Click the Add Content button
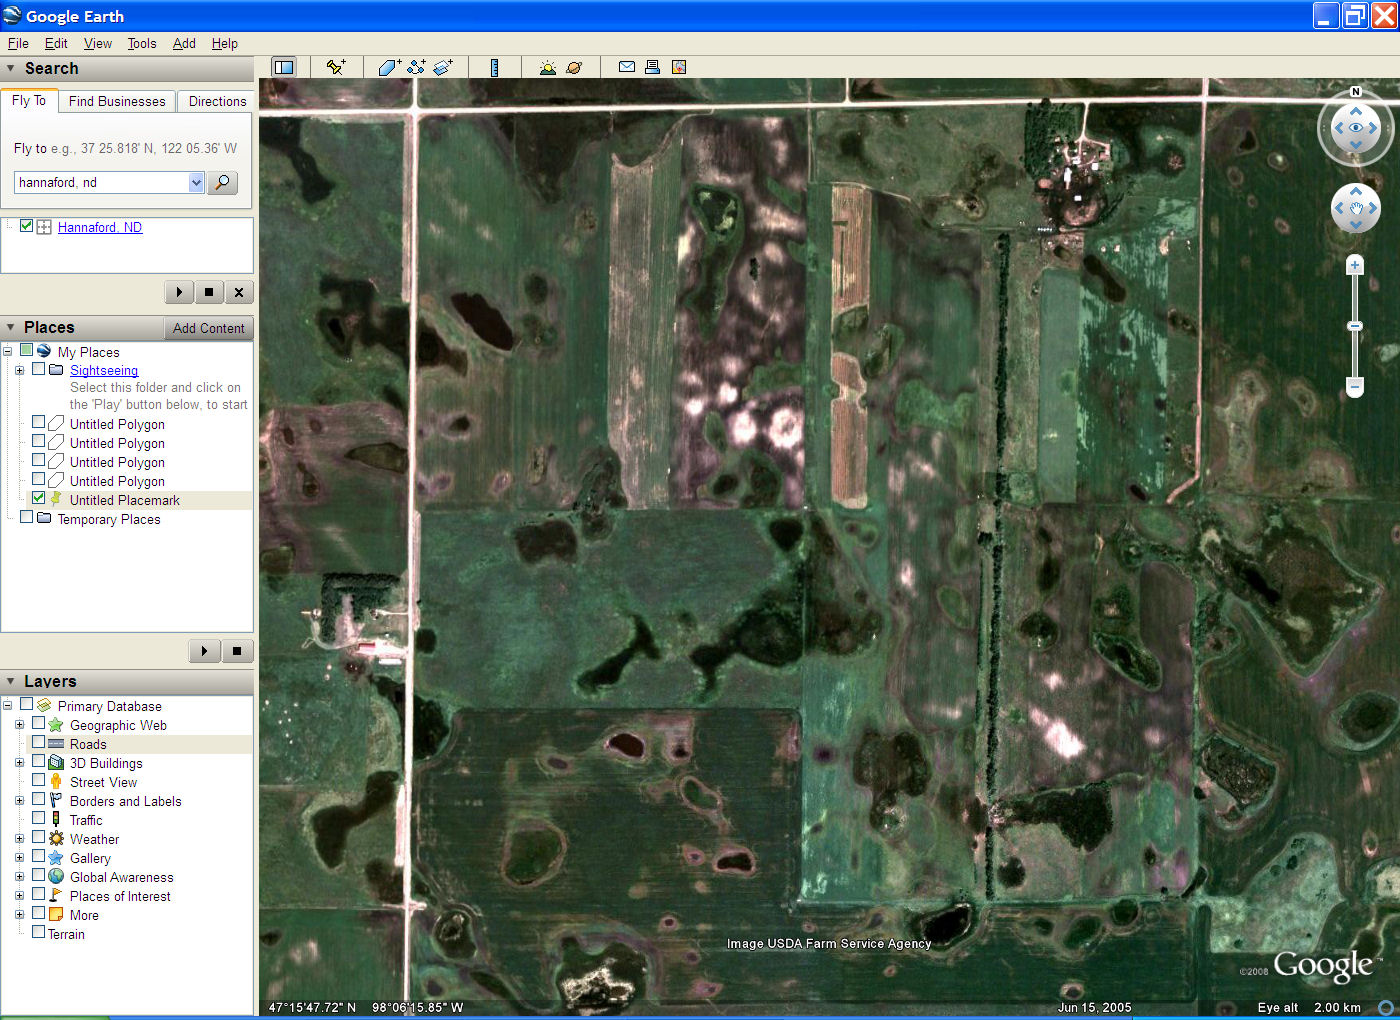This screenshot has width=1400, height=1020. (208, 328)
